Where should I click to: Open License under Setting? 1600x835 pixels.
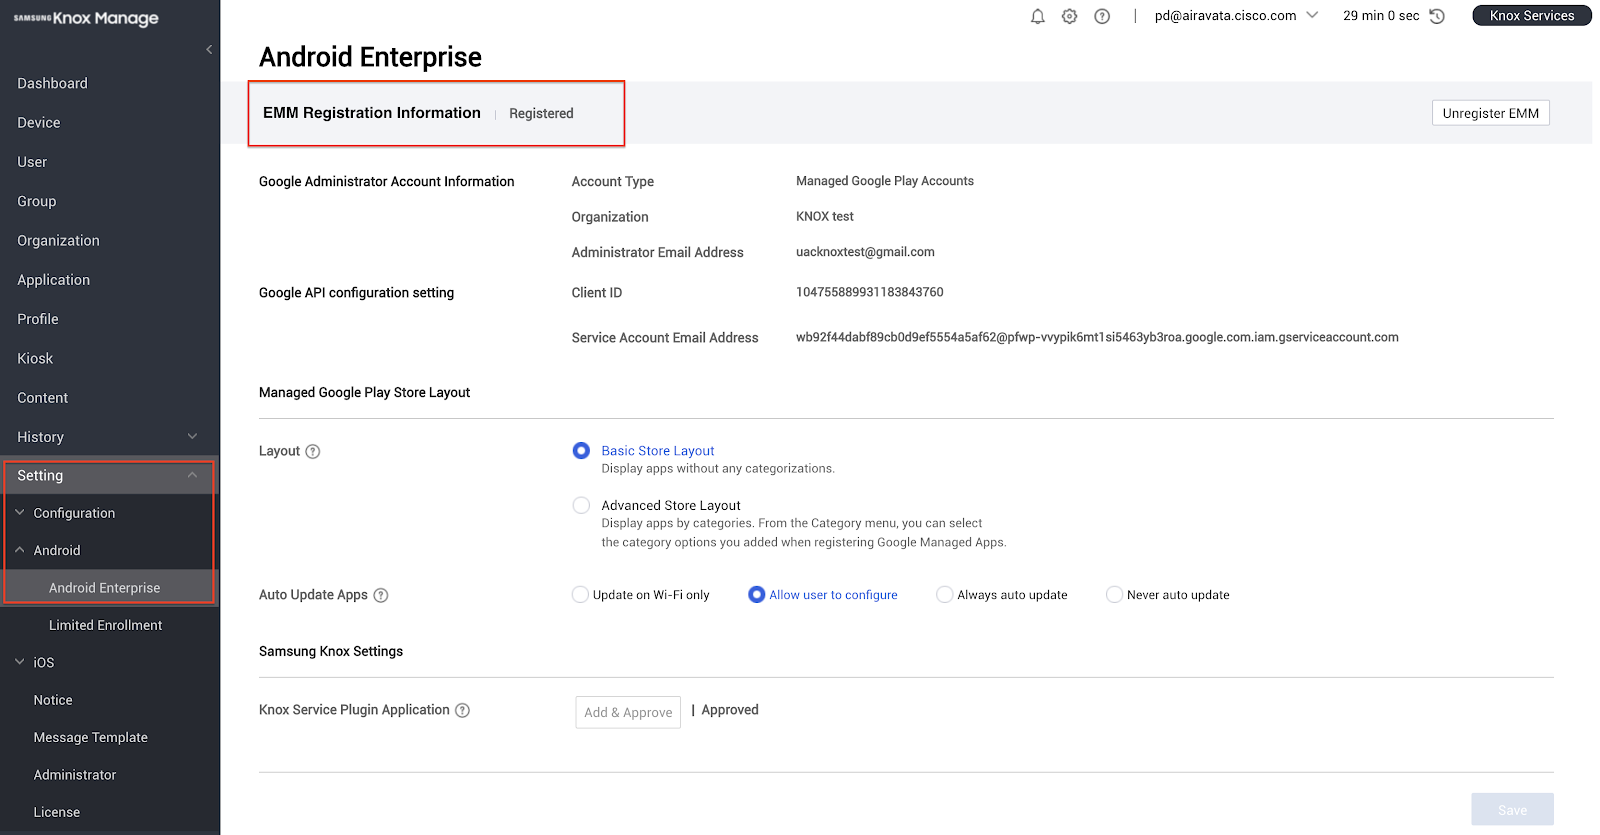pyautogui.click(x=56, y=812)
